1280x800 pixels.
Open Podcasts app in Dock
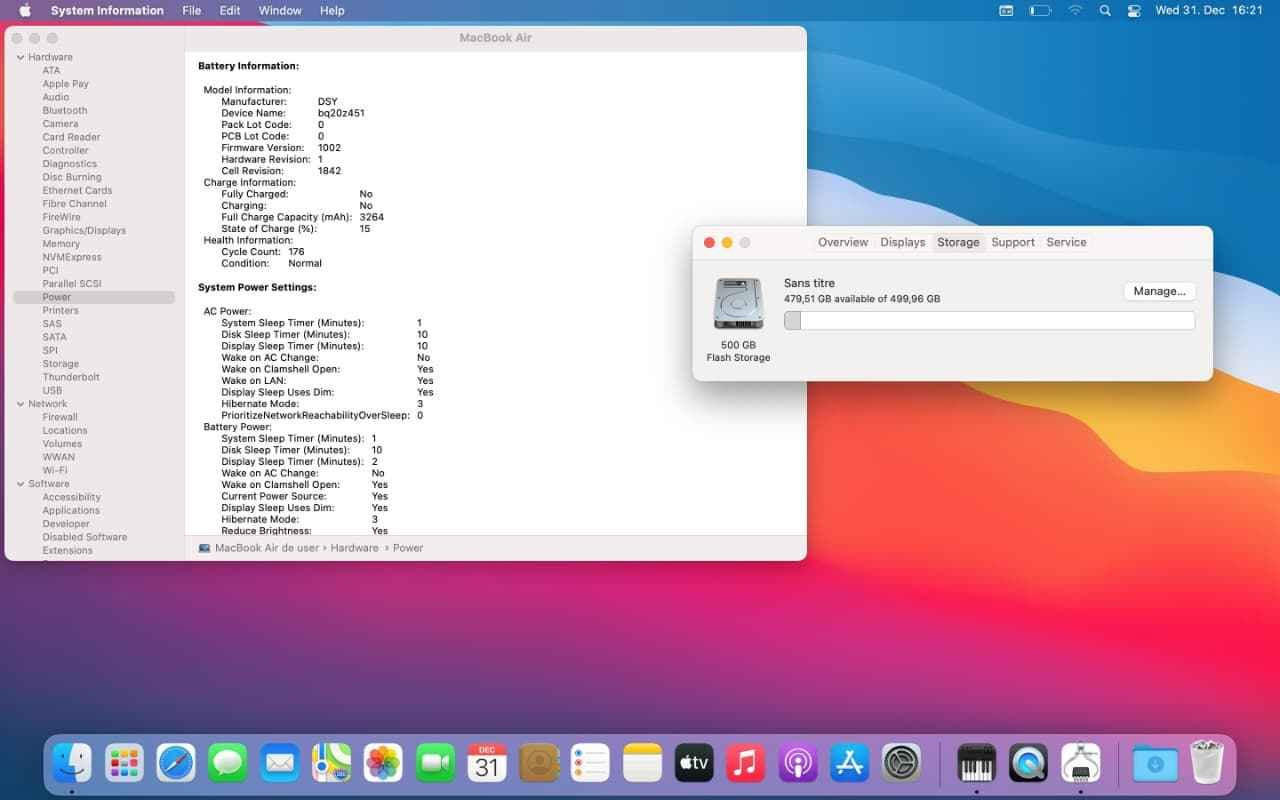click(798, 764)
